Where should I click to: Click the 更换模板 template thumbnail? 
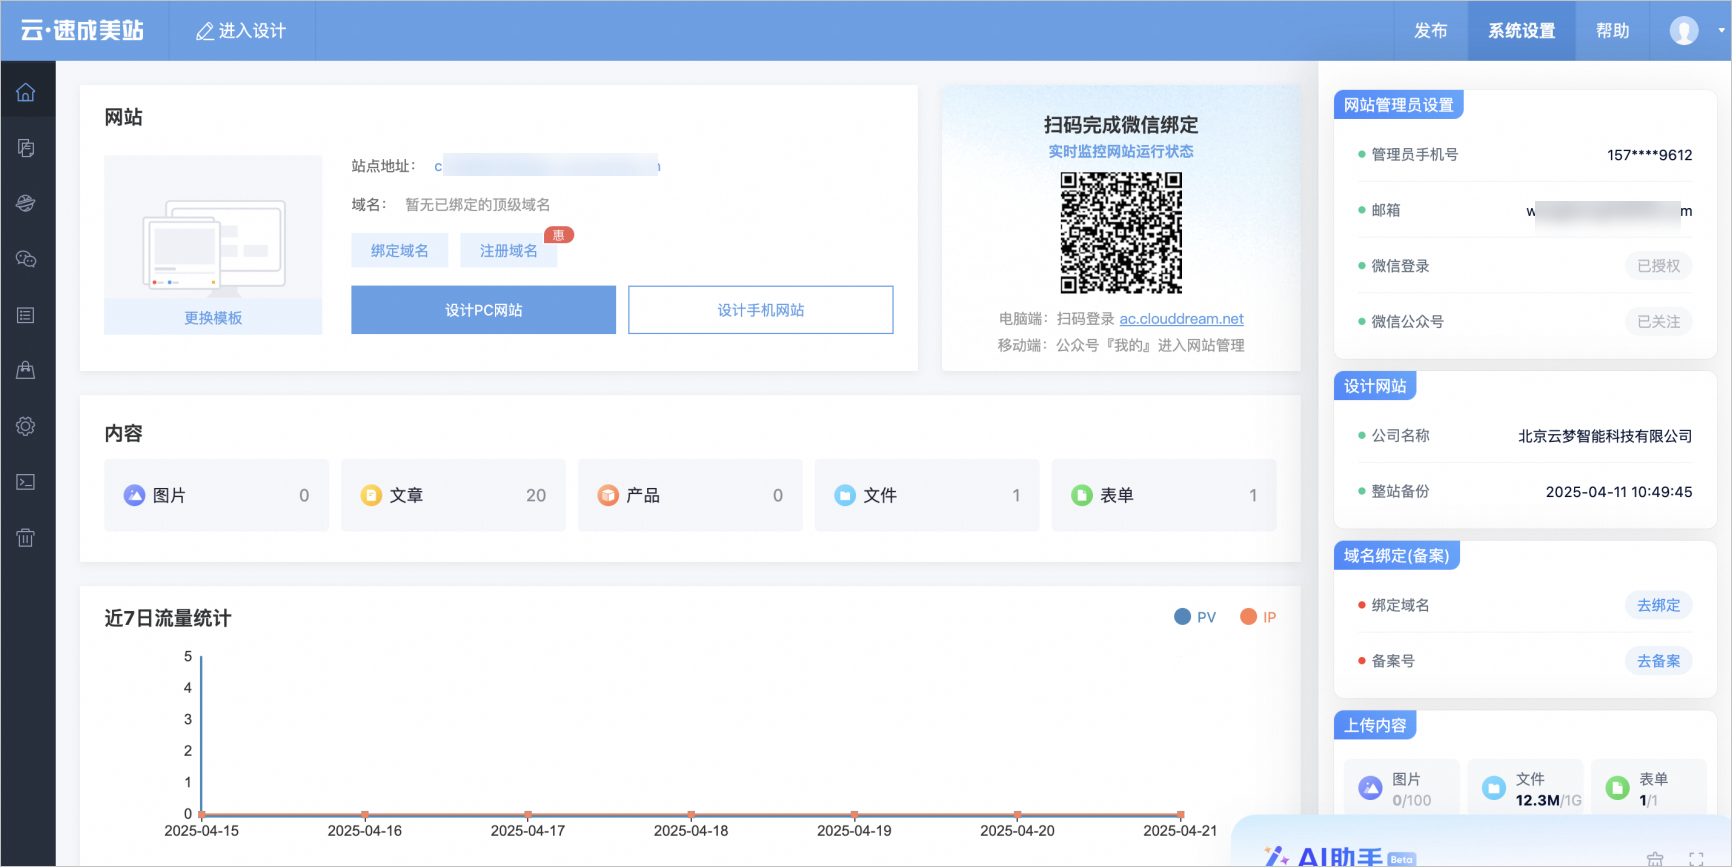[213, 245]
